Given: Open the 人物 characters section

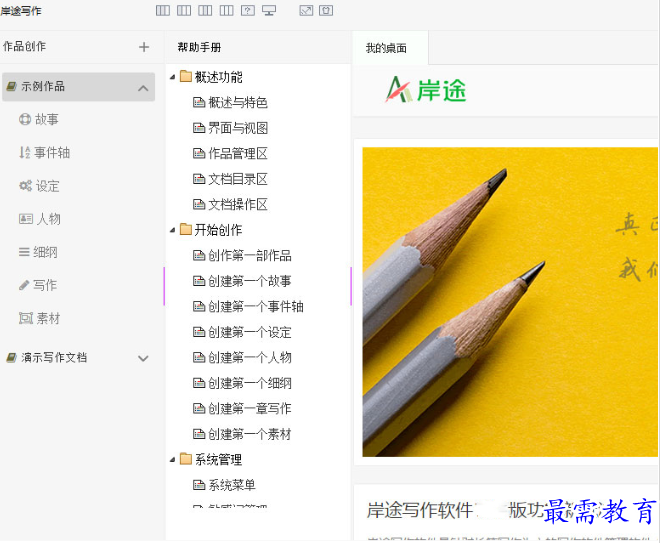Looking at the screenshot, I should point(47,219).
